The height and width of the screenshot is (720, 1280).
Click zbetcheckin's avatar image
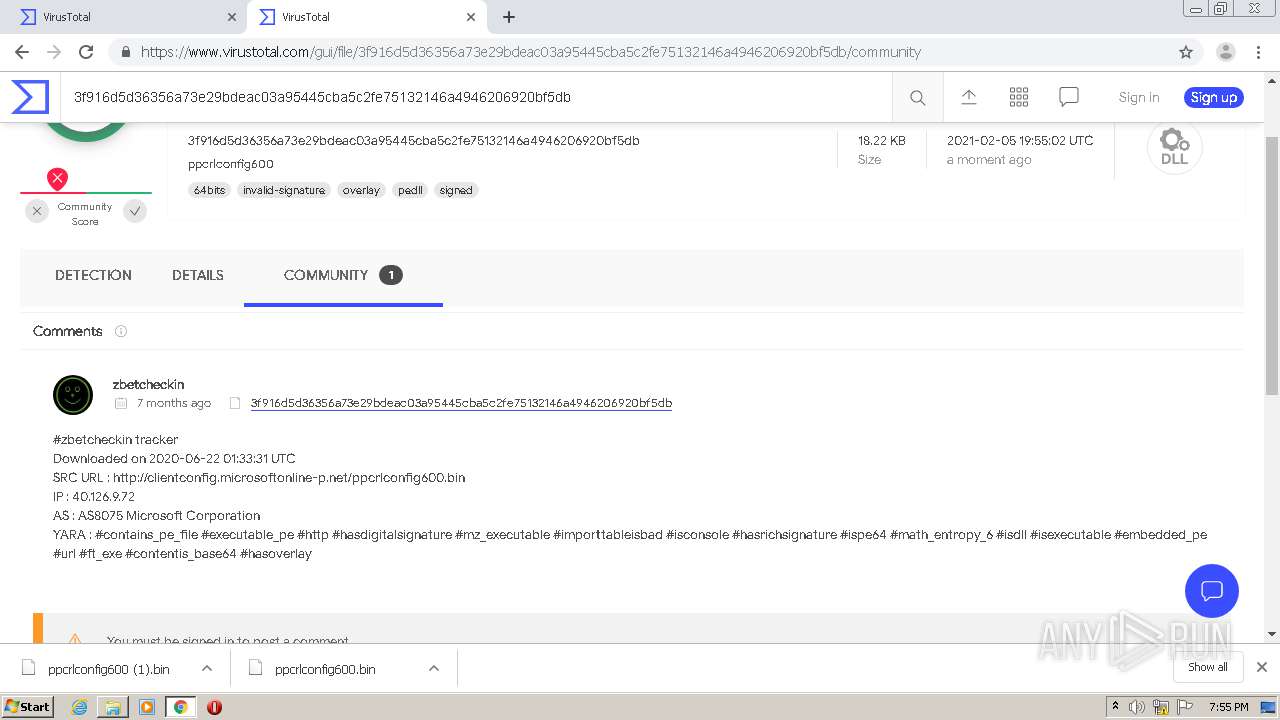pos(73,395)
